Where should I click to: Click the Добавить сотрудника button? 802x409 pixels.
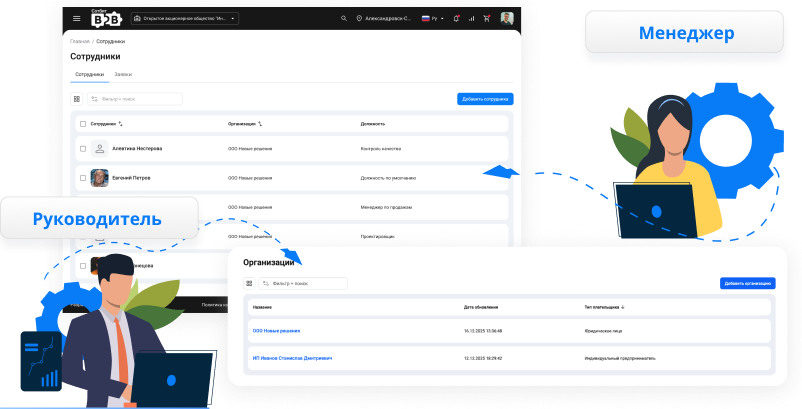(x=485, y=99)
